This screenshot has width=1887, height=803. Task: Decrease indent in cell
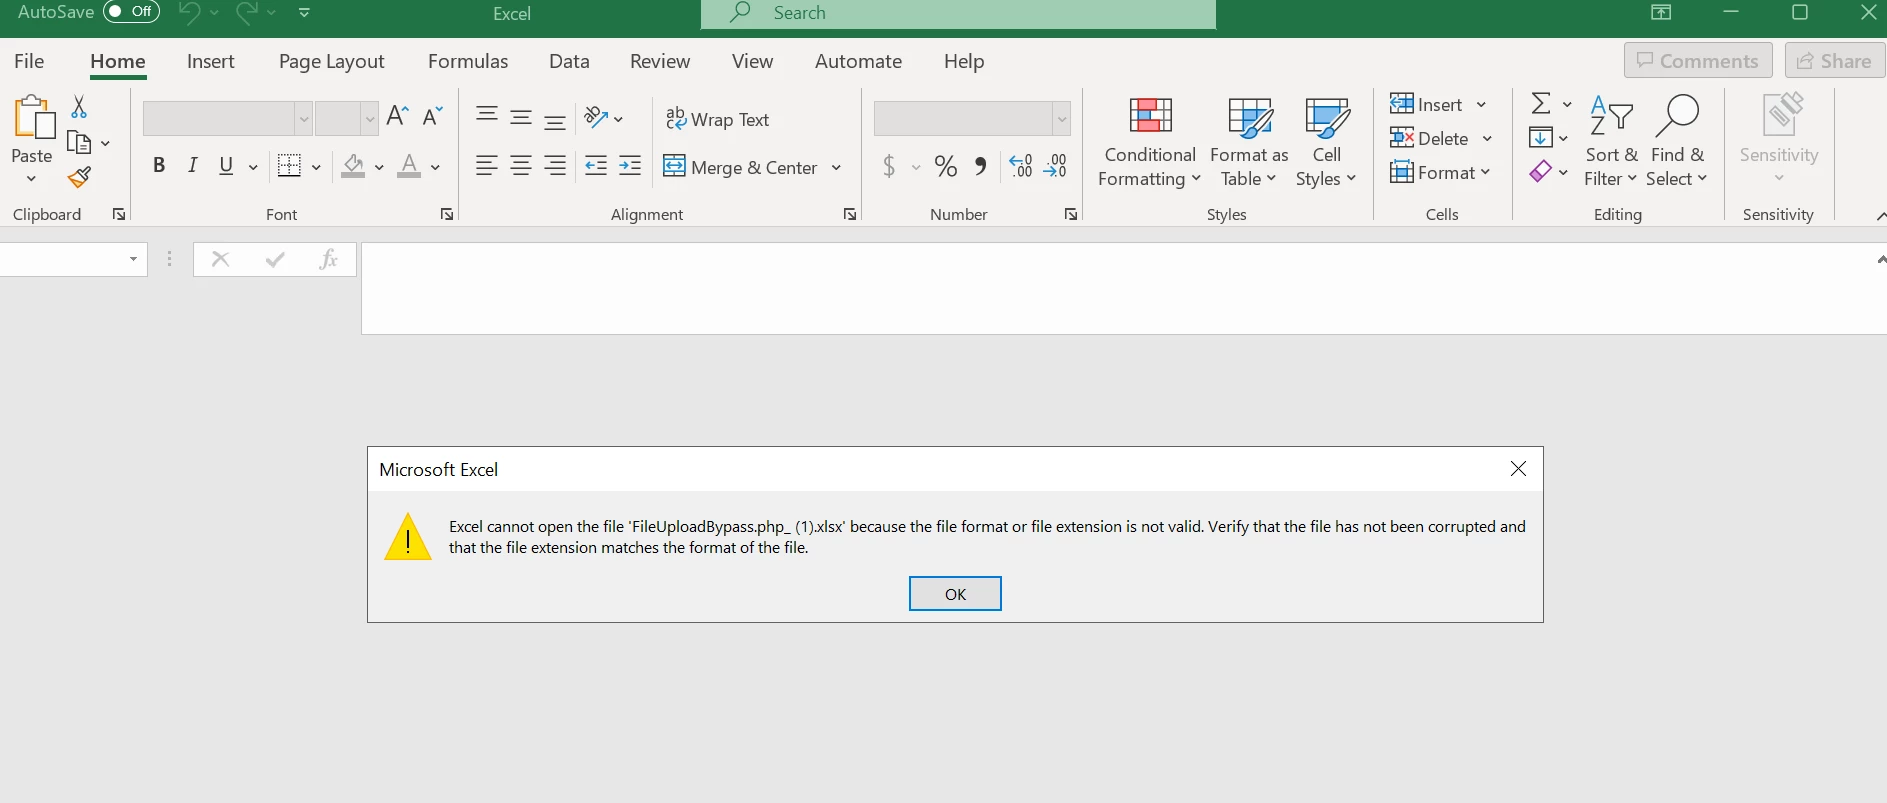[x=596, y=166]
